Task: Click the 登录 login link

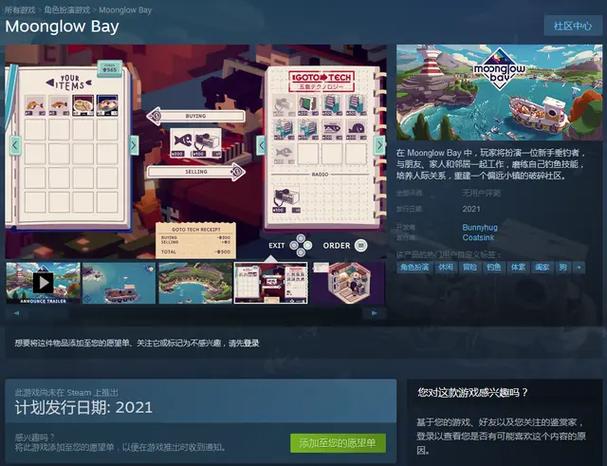Action: point(250,343)
